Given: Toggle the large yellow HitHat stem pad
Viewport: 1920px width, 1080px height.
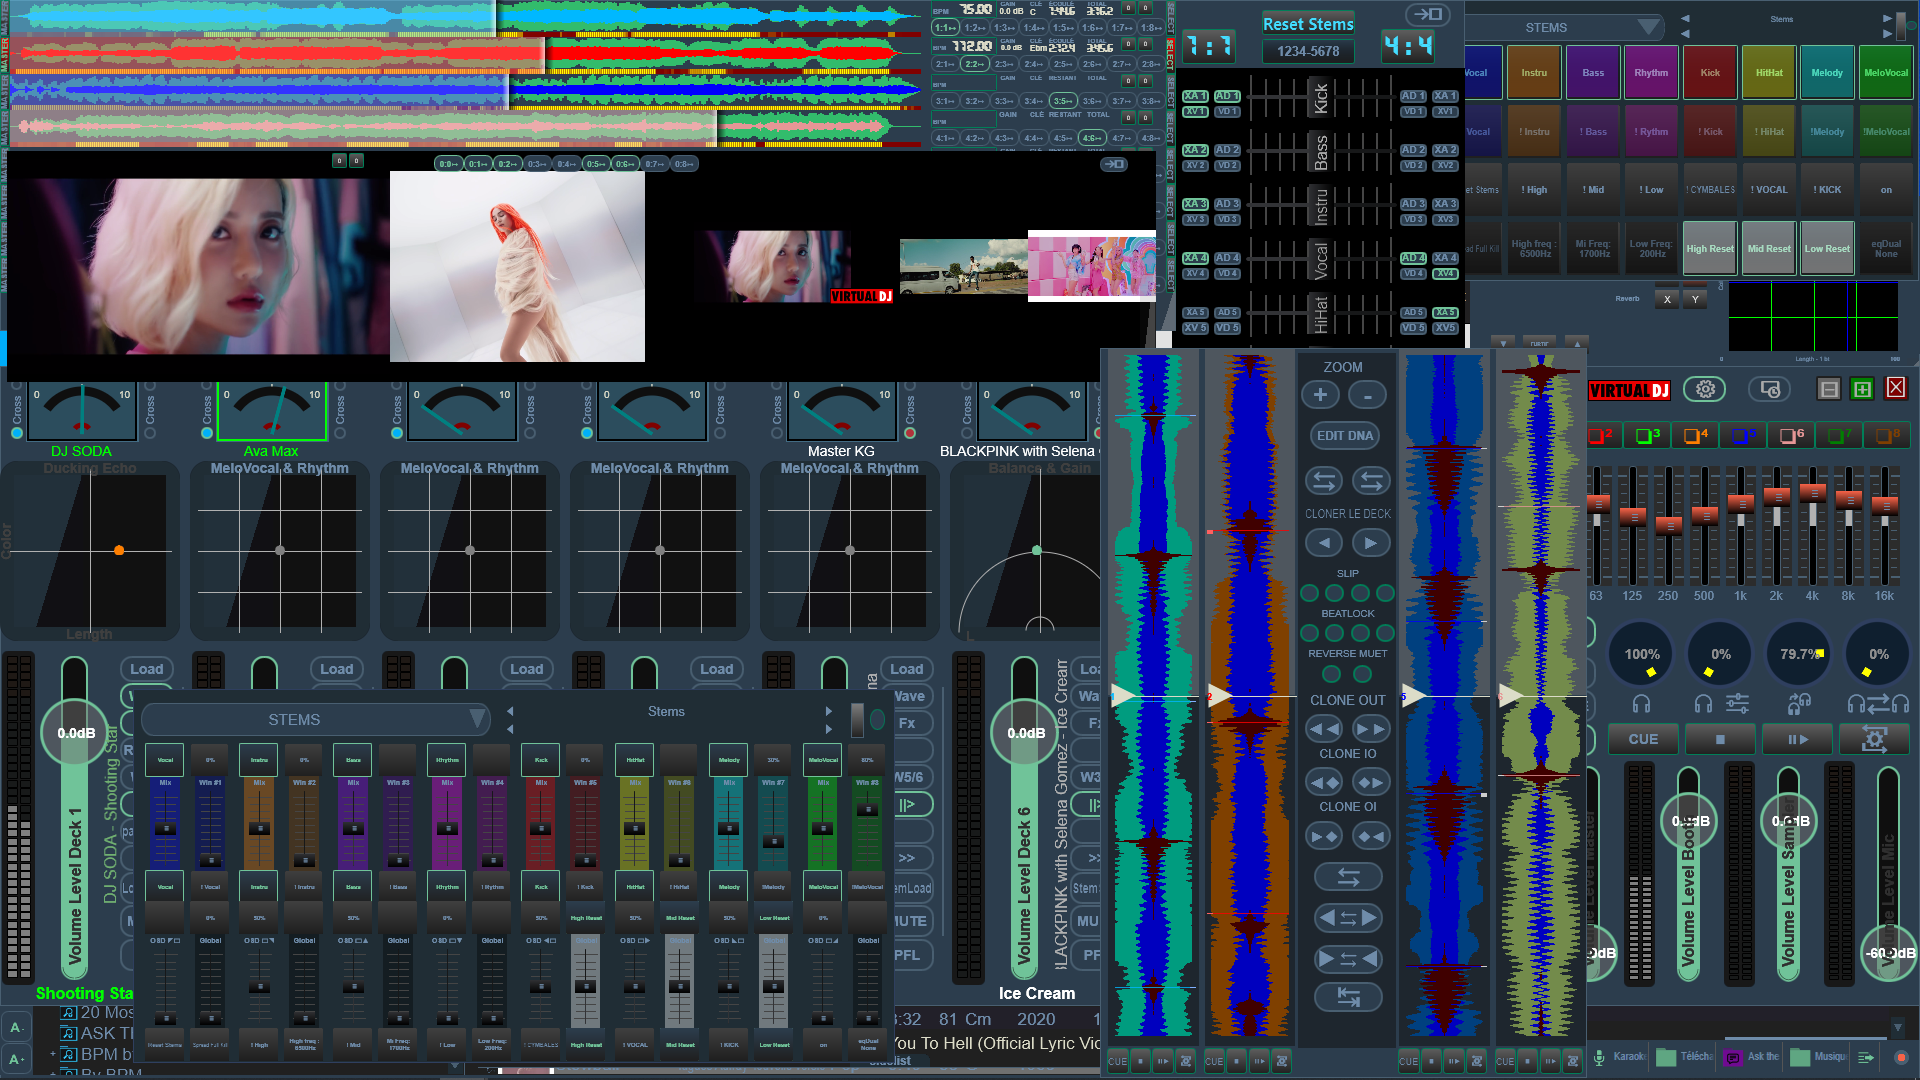Looking at the screenshot, I should pyautogui.click(x=1769, y=73).
